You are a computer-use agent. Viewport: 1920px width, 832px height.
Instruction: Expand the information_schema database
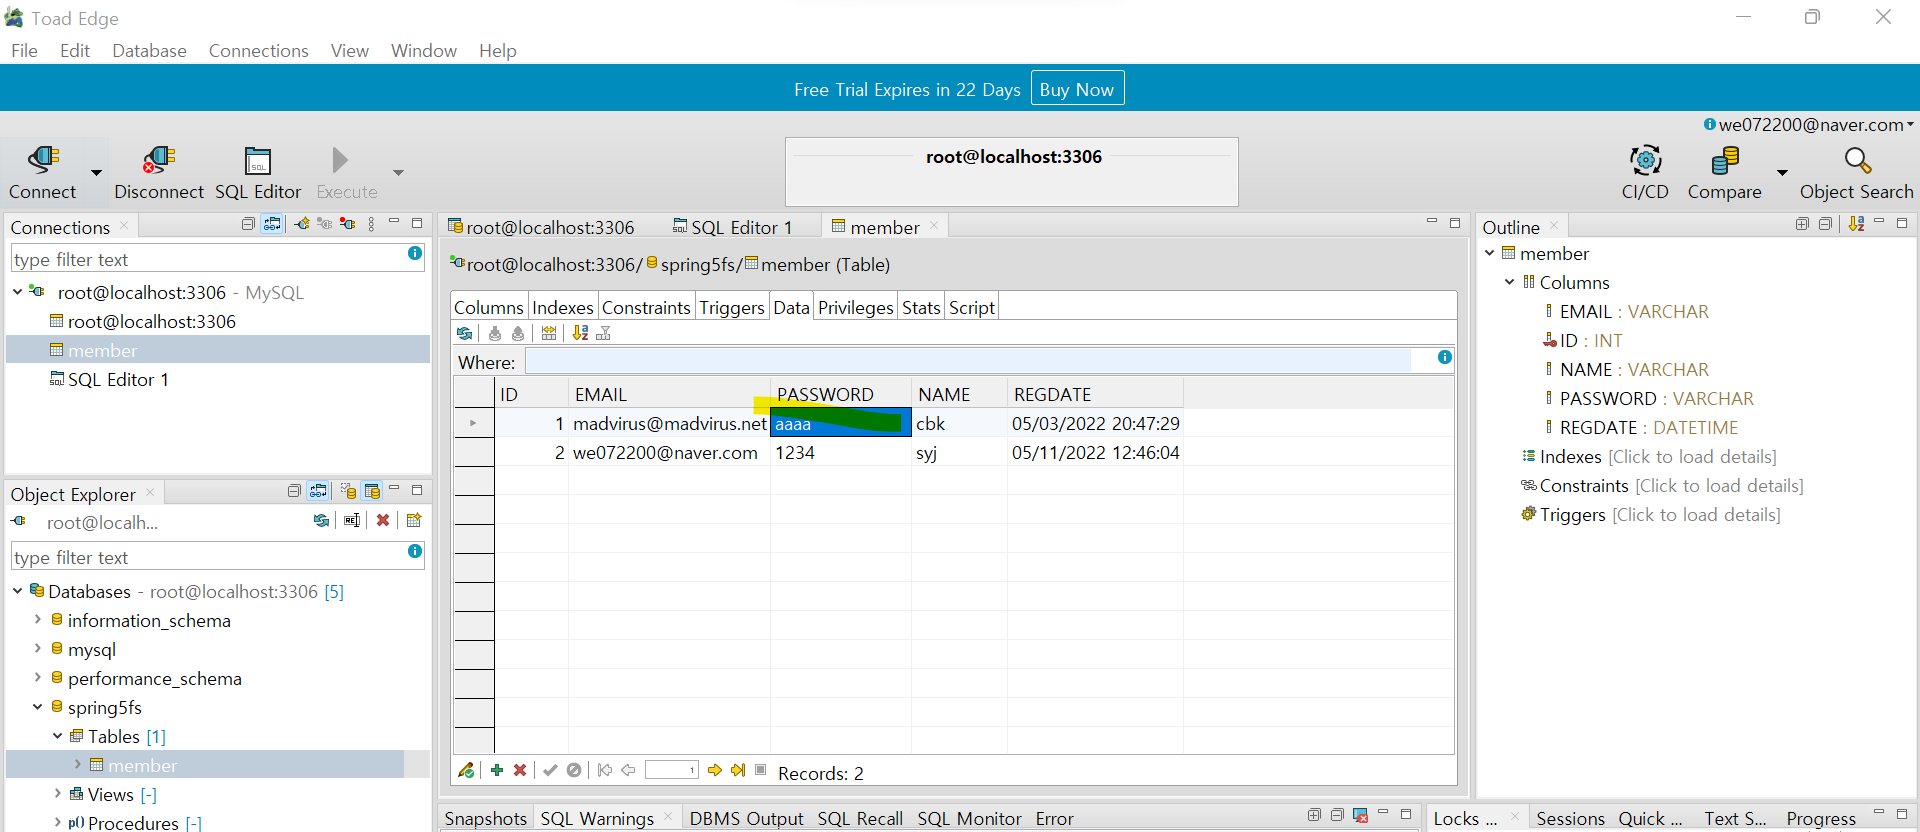38,620
